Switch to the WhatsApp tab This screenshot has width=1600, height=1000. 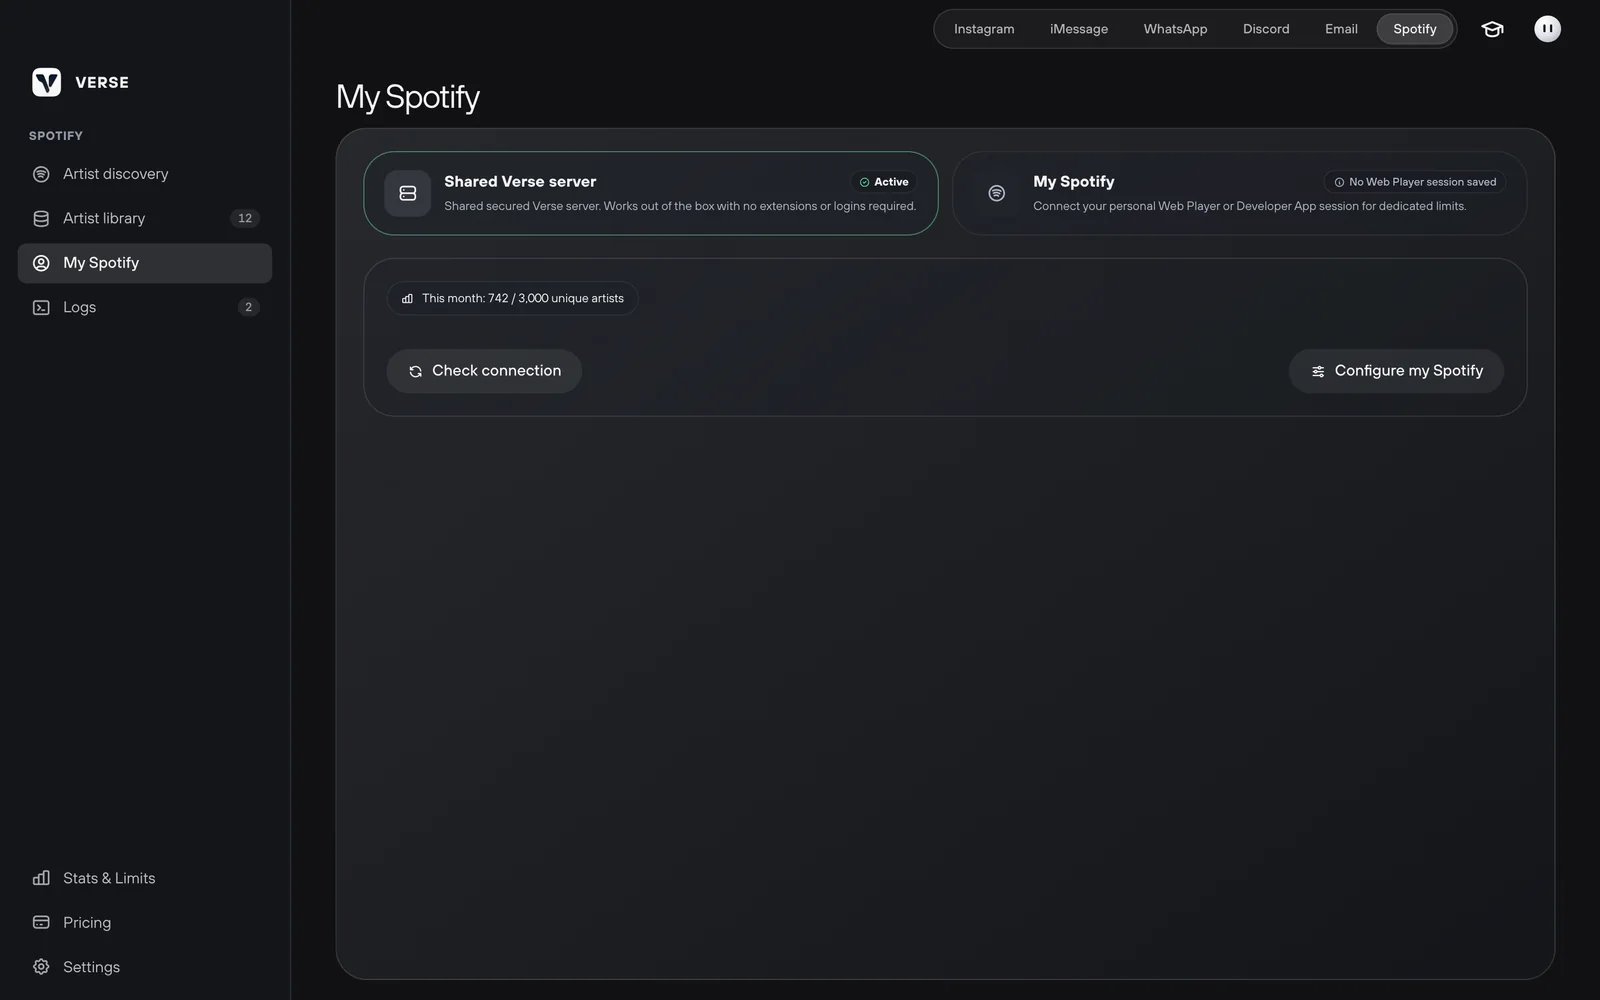tap(1175, 29)
